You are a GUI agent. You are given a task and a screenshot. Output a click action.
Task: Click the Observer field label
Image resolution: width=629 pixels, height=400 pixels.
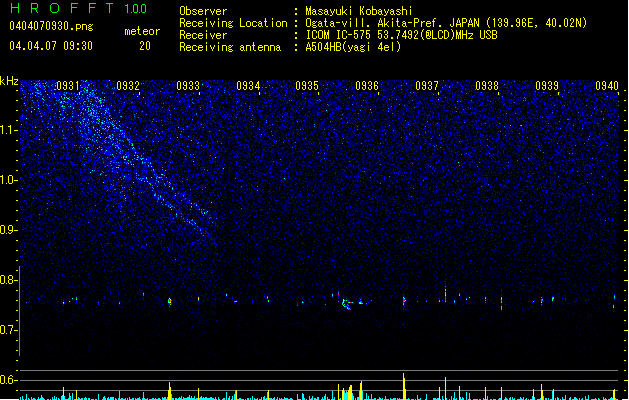point(203,11)
